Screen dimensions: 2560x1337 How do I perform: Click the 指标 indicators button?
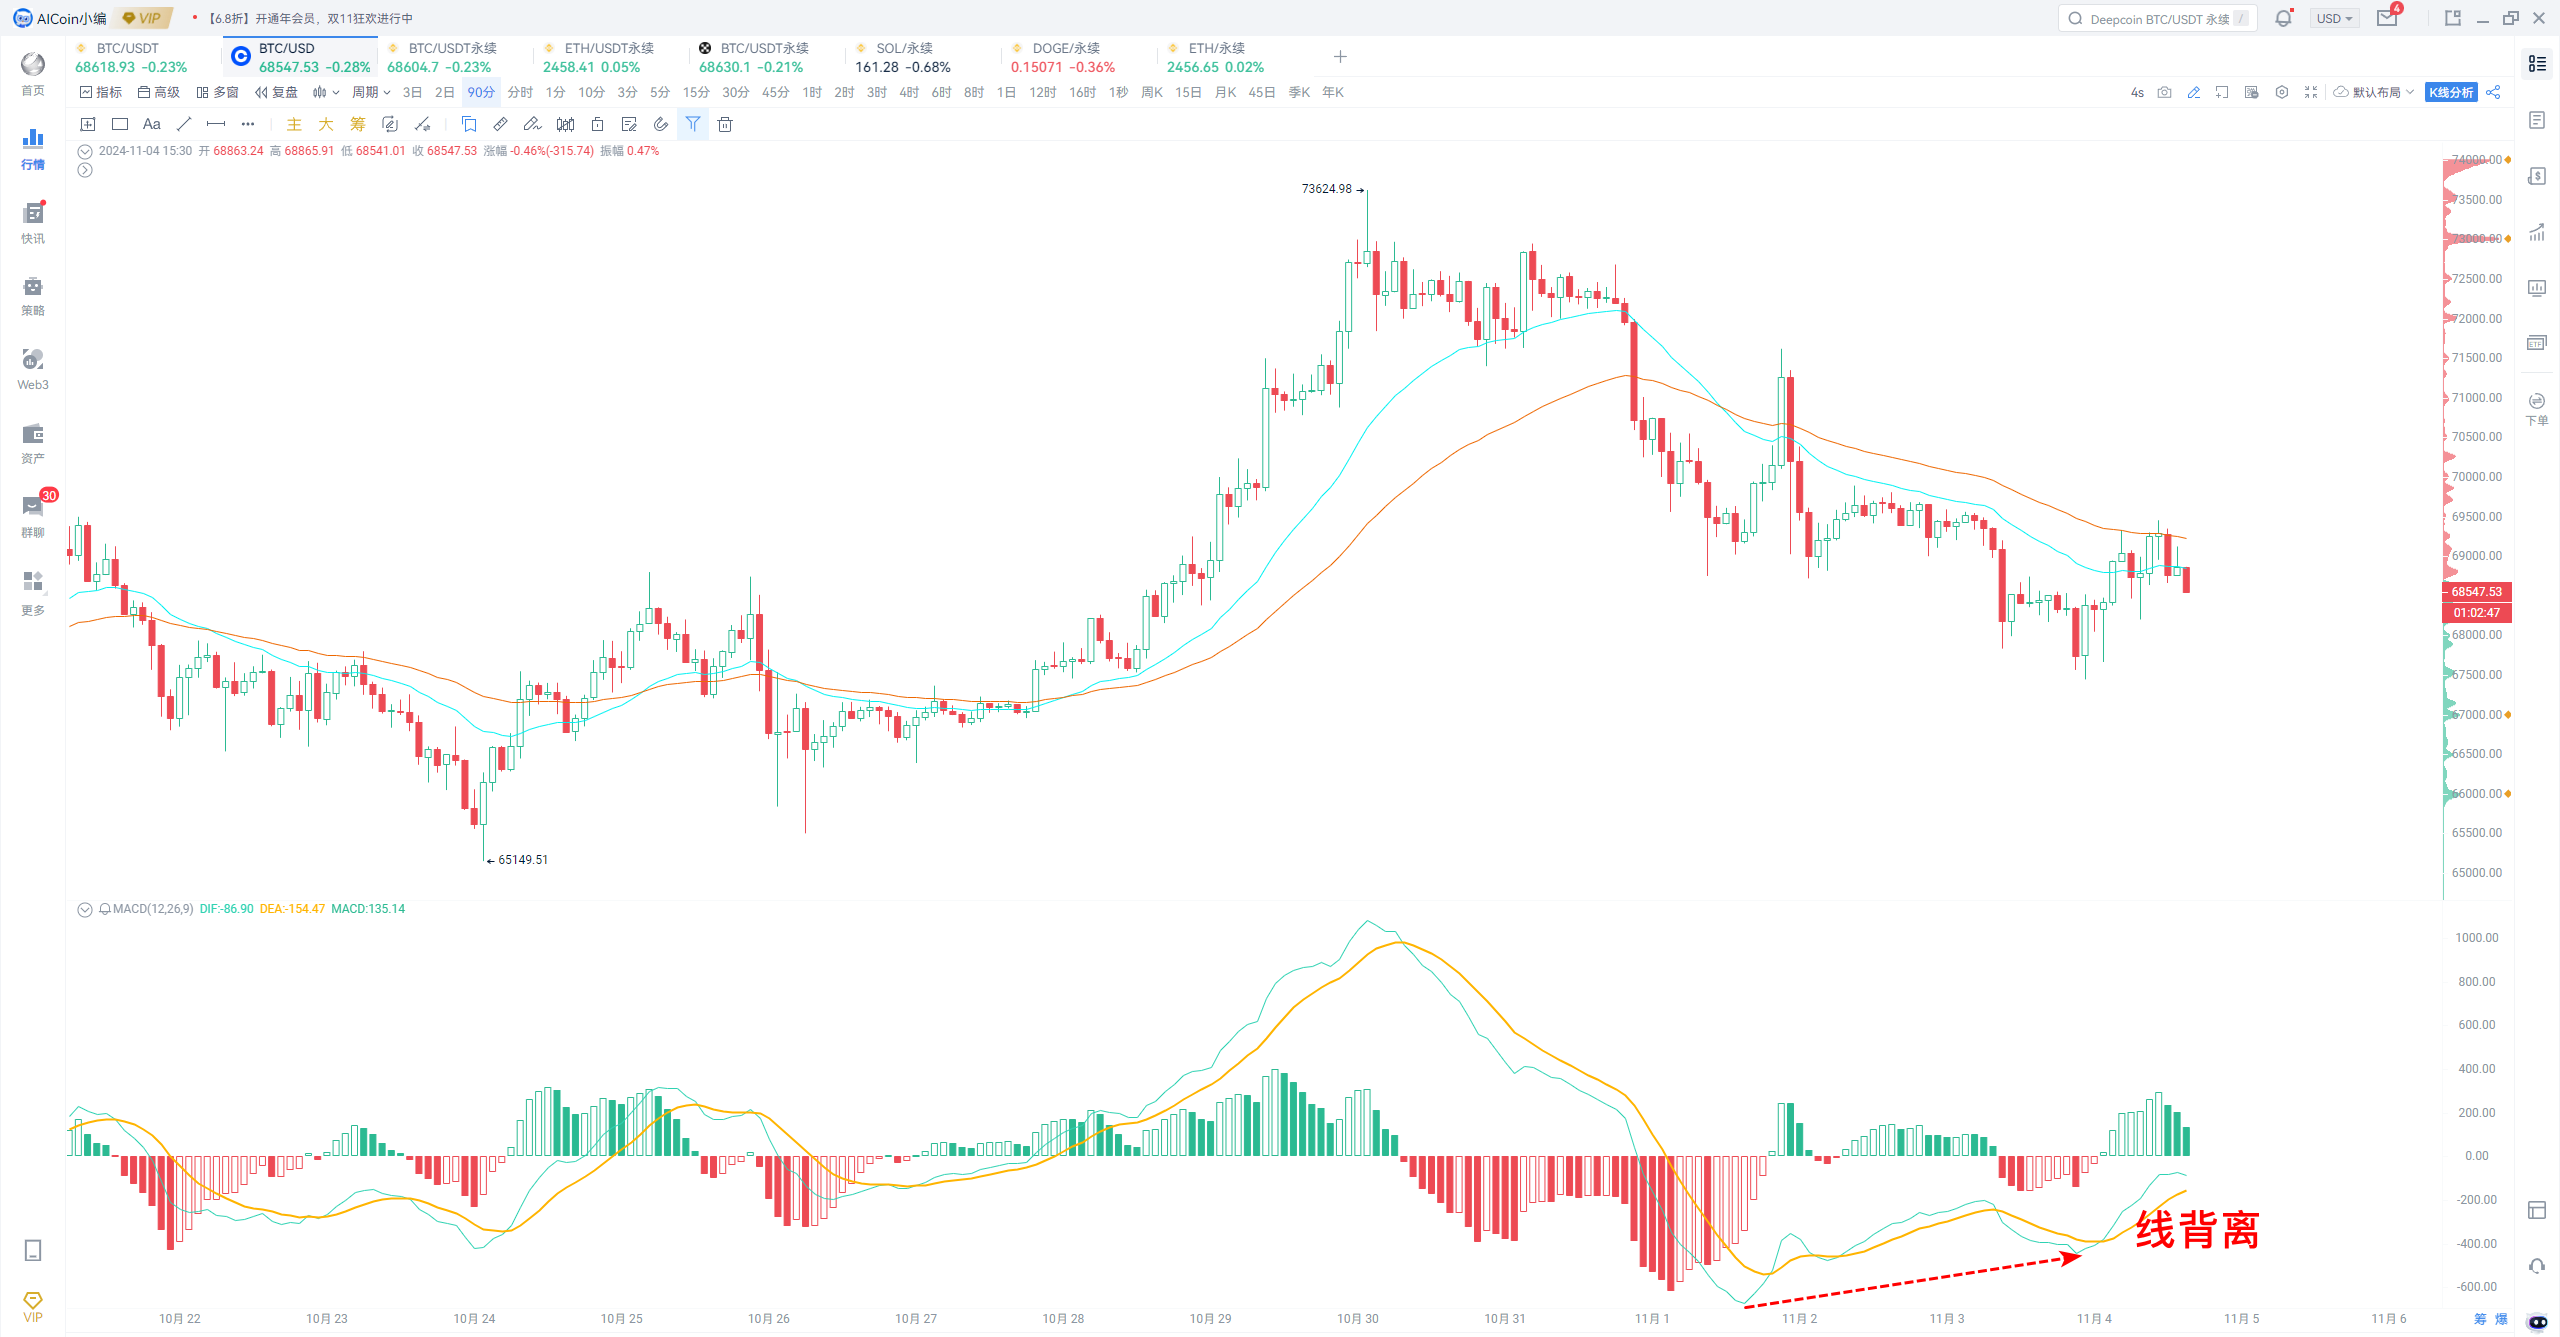point(101,92)
